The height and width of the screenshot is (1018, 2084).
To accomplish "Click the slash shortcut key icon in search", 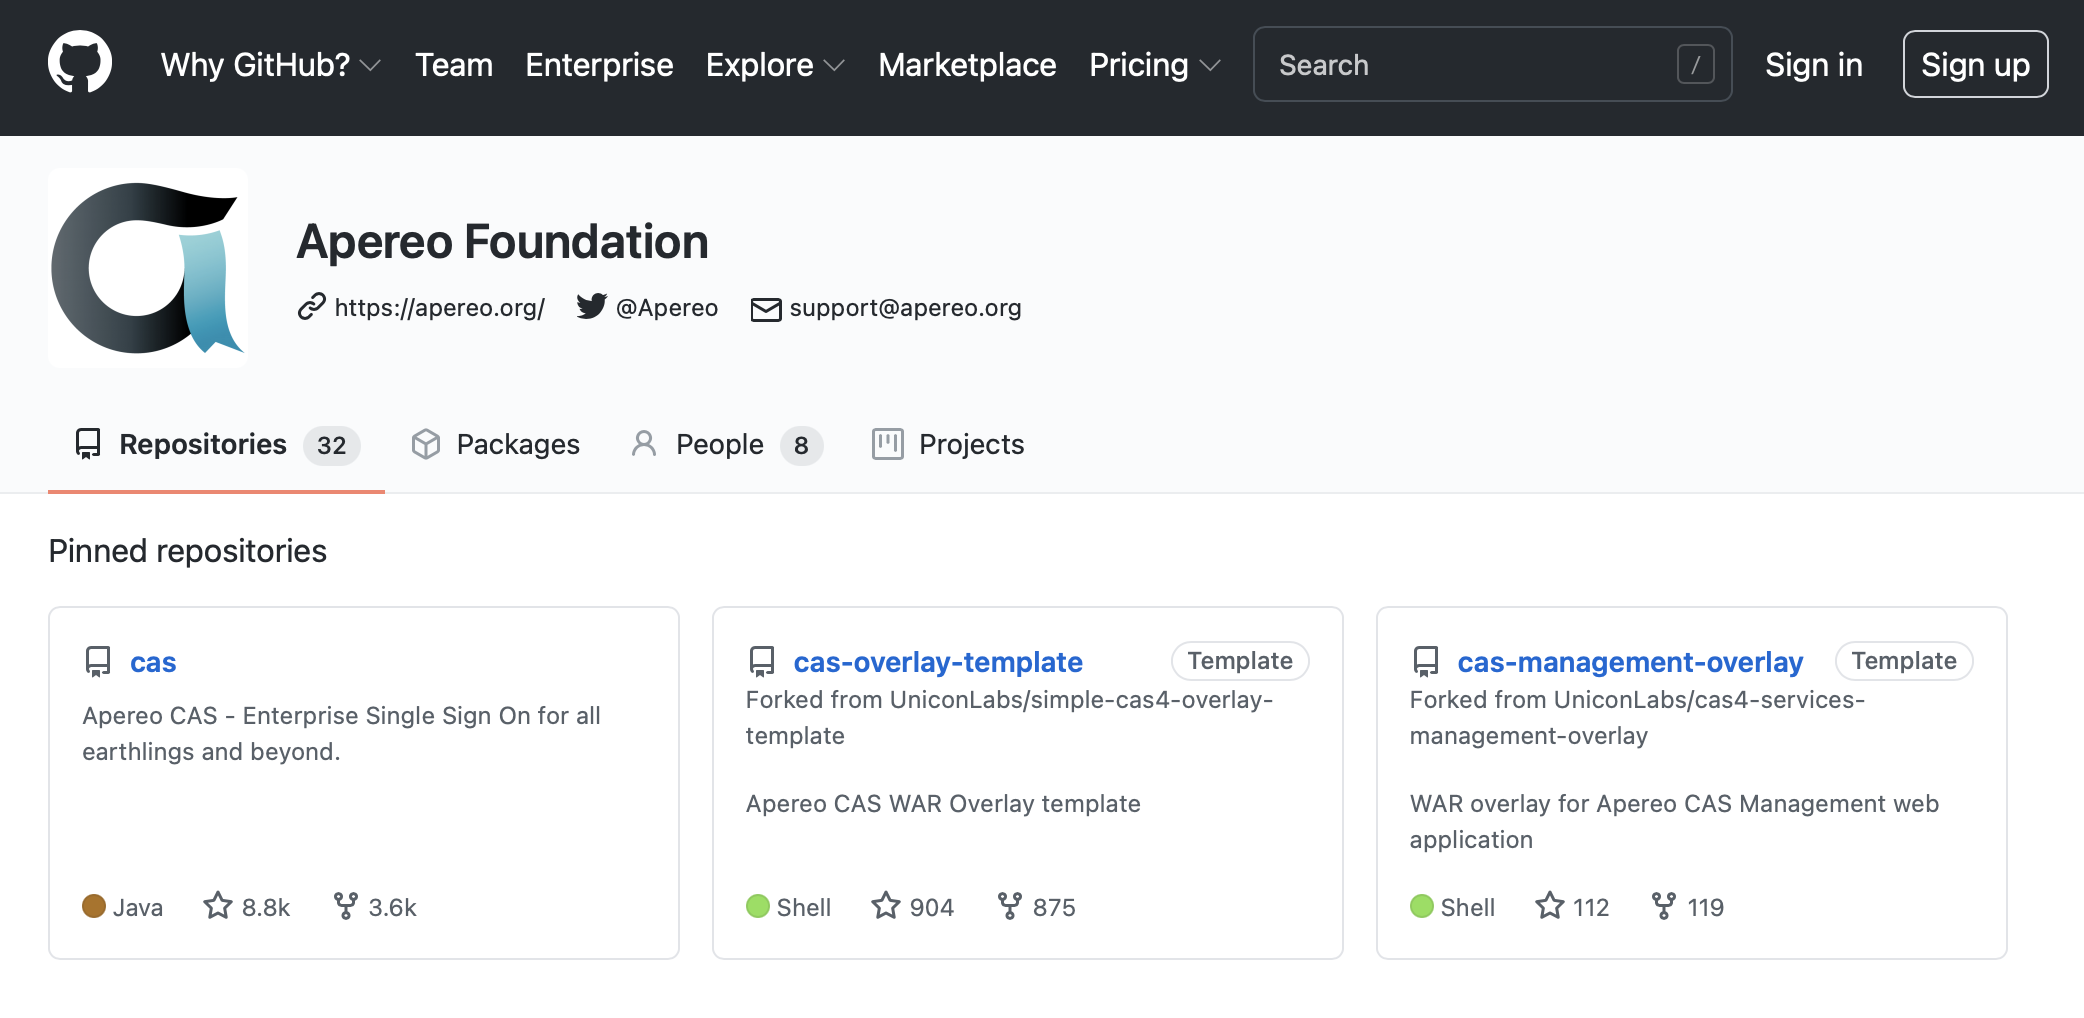I will click(1696, 65).
